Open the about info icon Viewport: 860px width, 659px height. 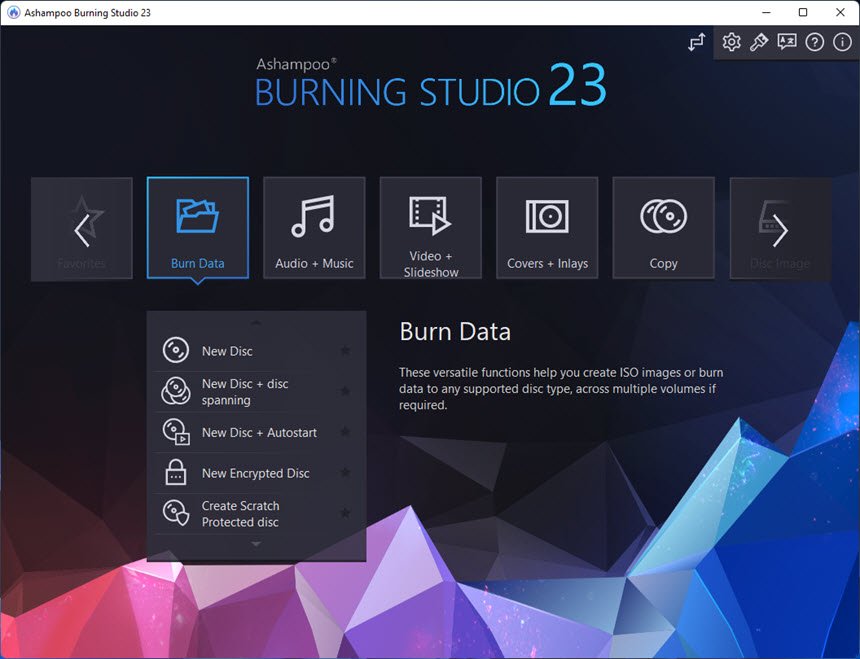[842, 42]
